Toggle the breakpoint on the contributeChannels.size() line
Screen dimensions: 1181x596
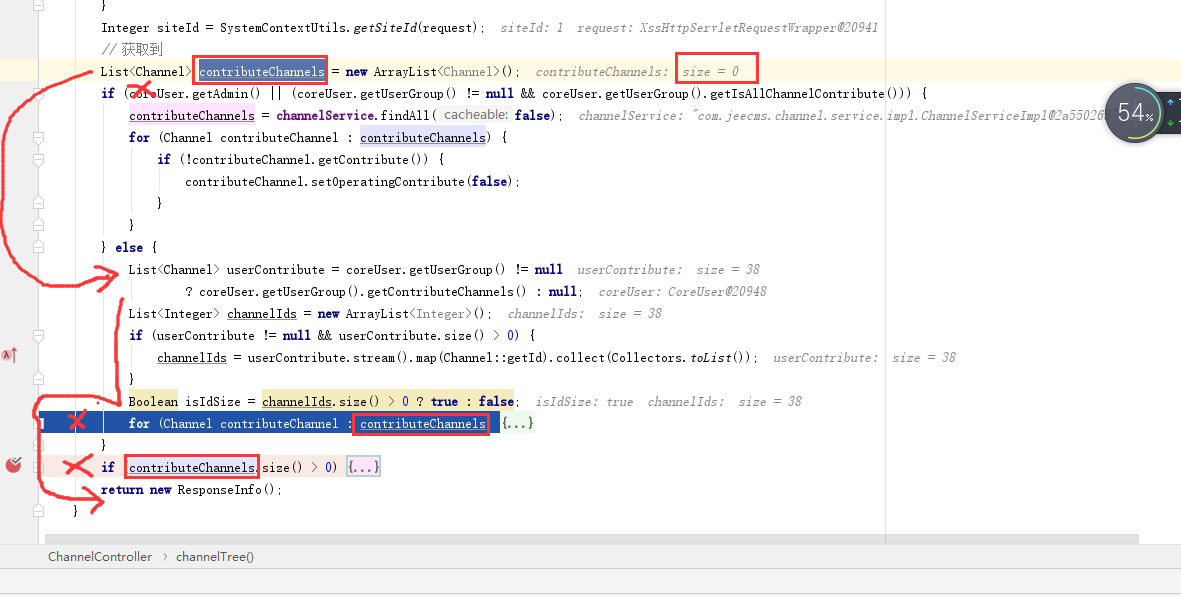point(14,466)
